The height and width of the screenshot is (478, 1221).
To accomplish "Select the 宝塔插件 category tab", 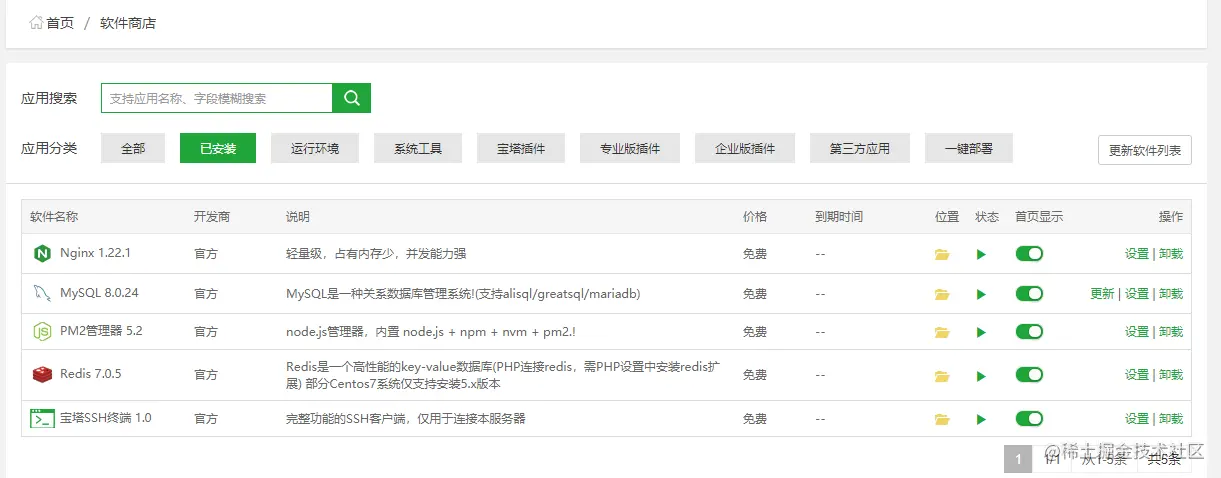I will [521, 148].
